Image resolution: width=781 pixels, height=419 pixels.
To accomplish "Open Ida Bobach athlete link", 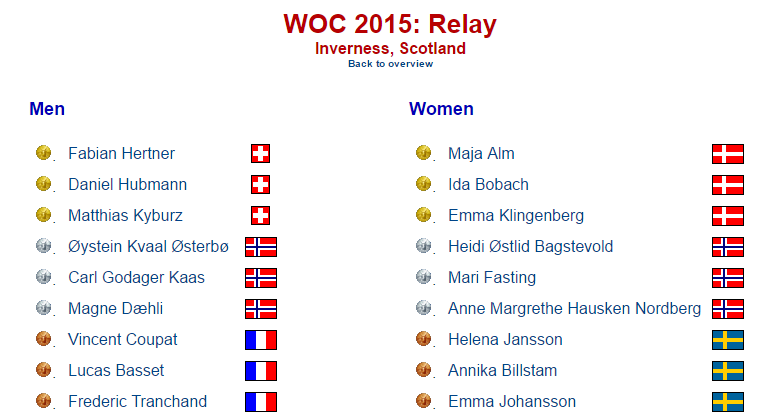I will [488, 184].
